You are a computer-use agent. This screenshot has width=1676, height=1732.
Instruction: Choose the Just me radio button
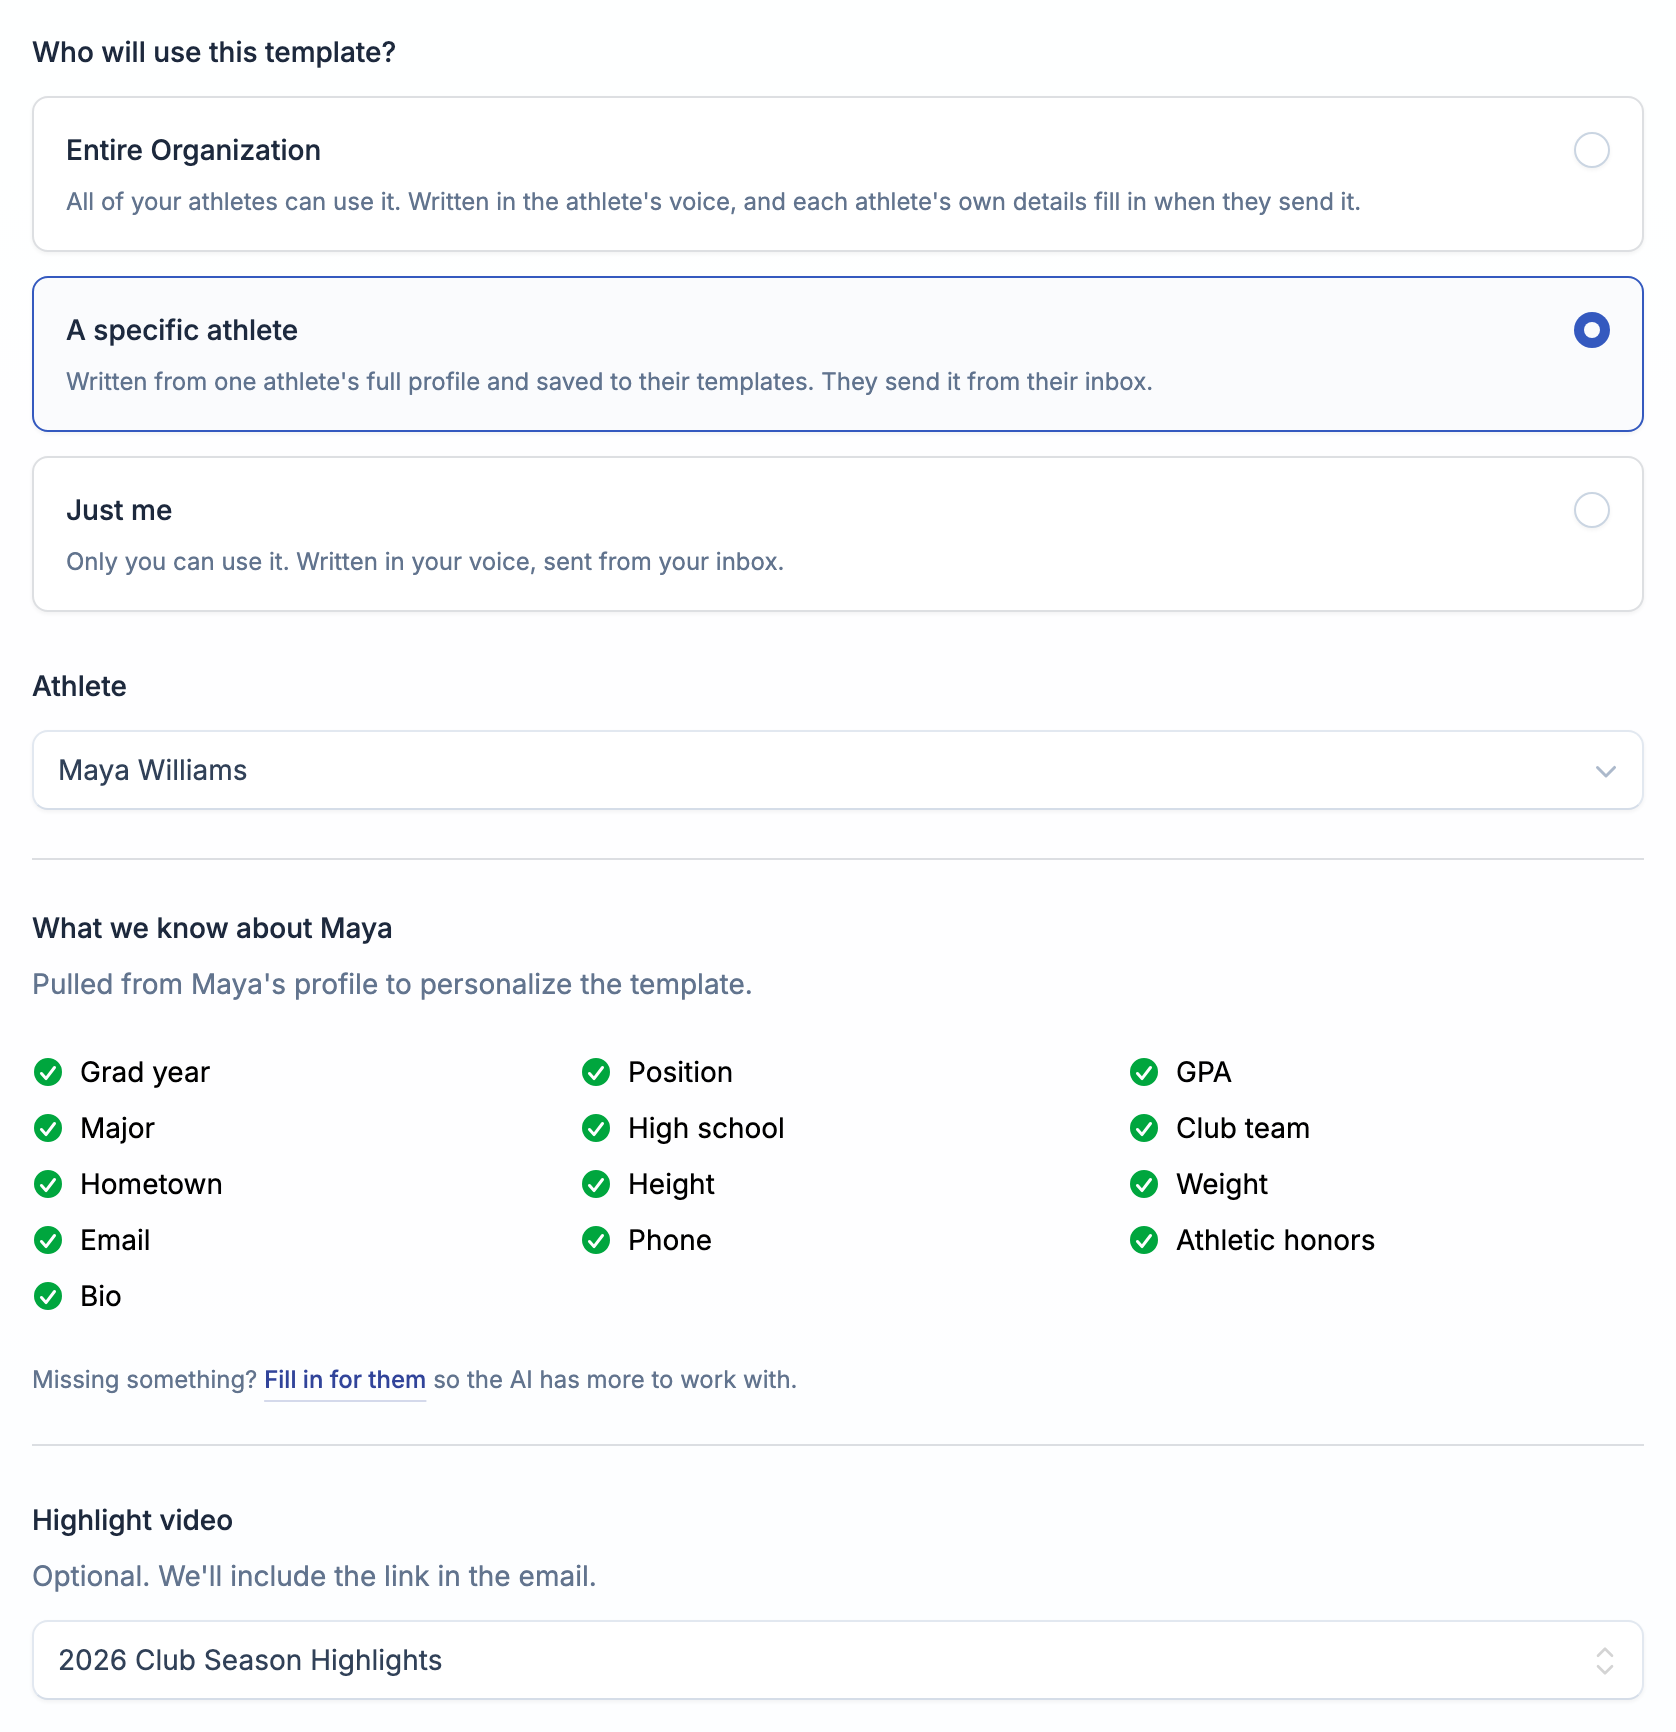[x=1591, y=510]
